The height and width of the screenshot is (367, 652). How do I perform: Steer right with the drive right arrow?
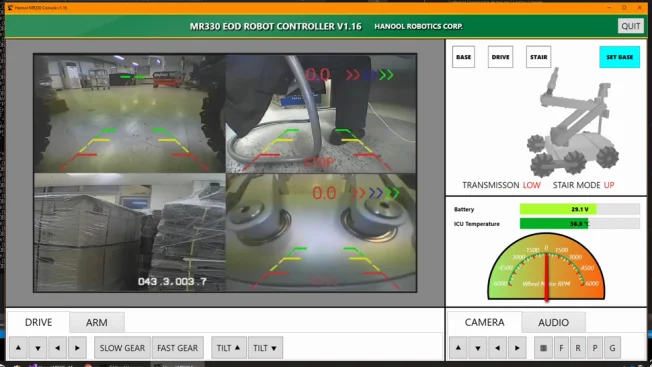pos(77,347)
